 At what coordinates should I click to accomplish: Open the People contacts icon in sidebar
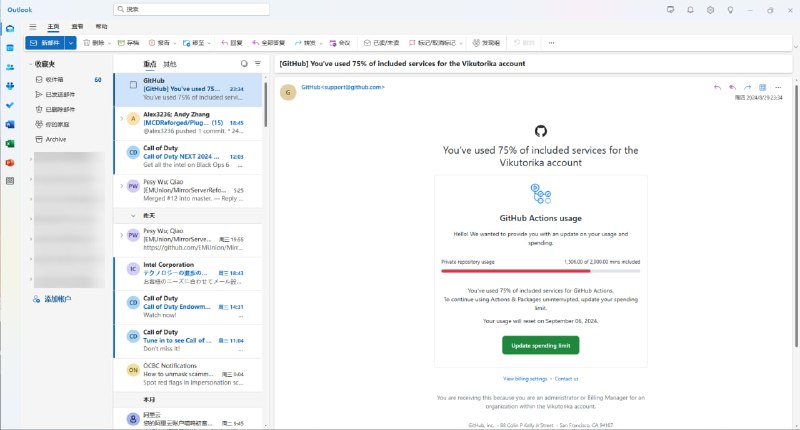[x=10, y=66]
